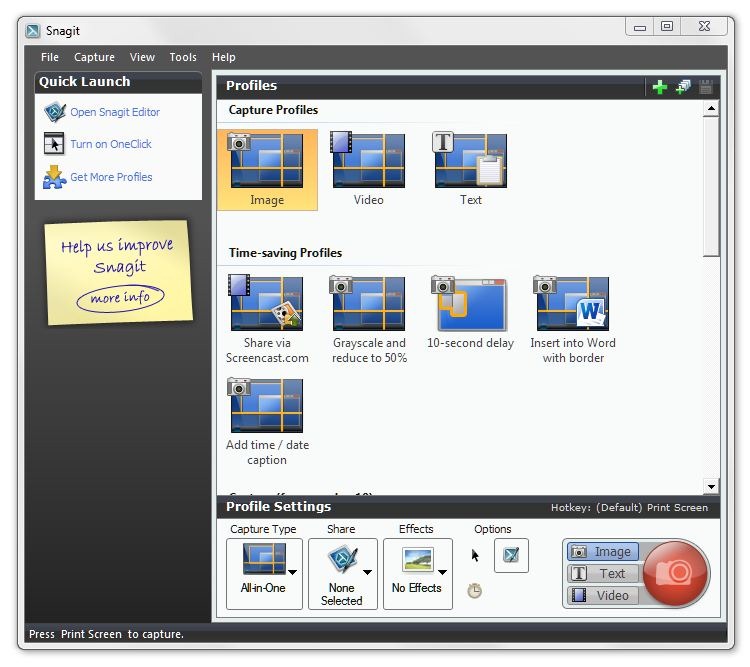The height and width of the screenshot is (667, 750).
Task: Select the Video capture profile
Action: tap(368, 169)
